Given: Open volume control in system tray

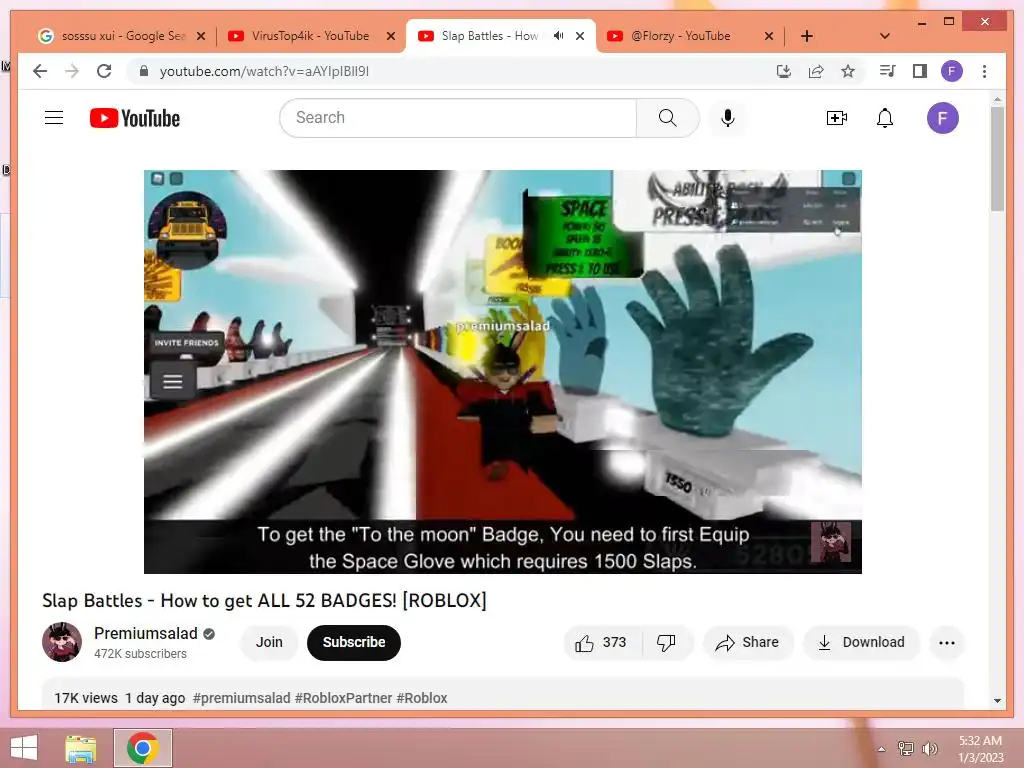Looking at the screenshot, I should coord(930,748).
